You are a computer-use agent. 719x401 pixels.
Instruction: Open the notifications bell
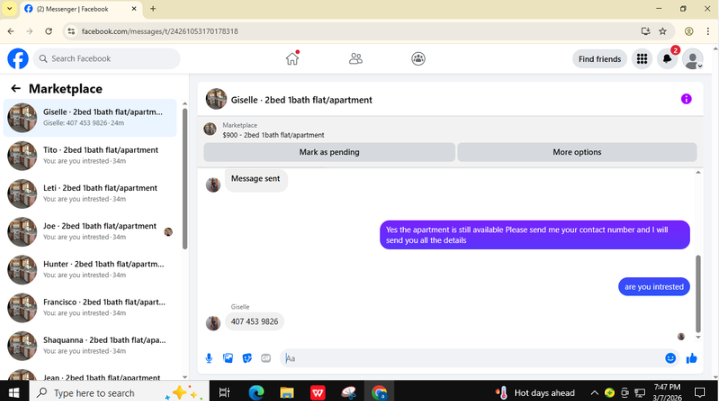pos(667,59)
